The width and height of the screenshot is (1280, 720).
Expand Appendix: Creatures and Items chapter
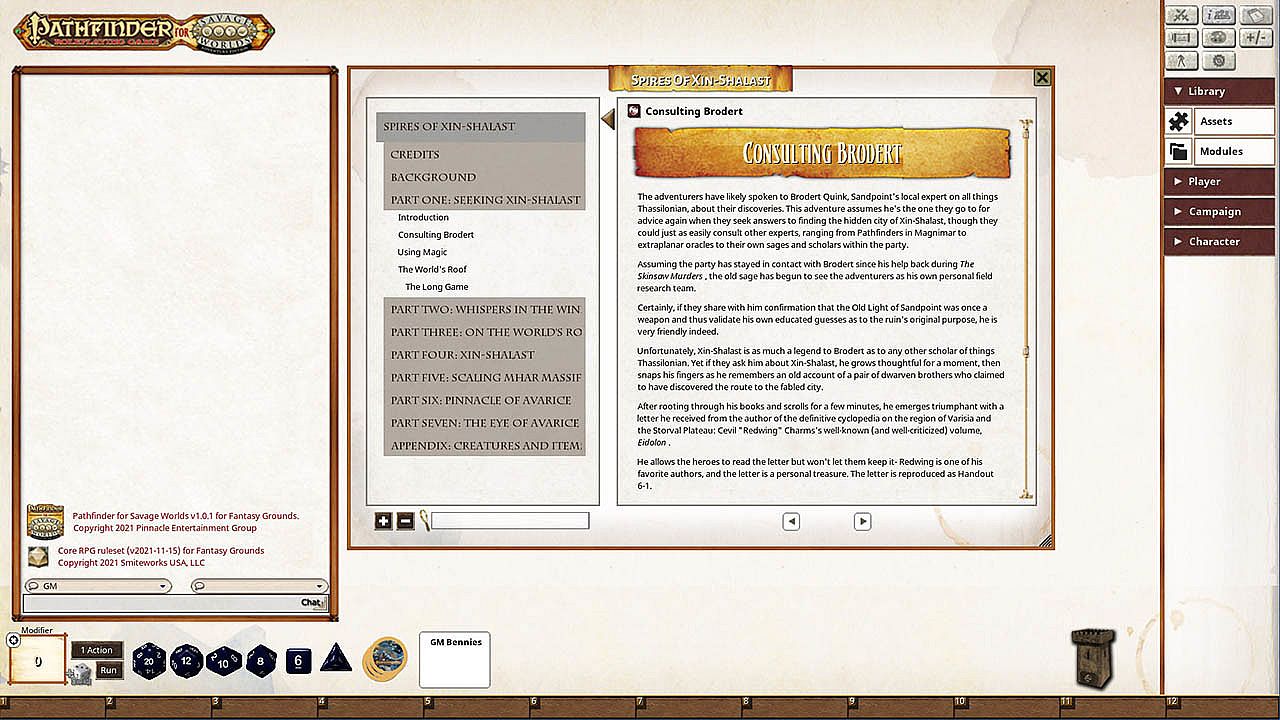[485, 446]
